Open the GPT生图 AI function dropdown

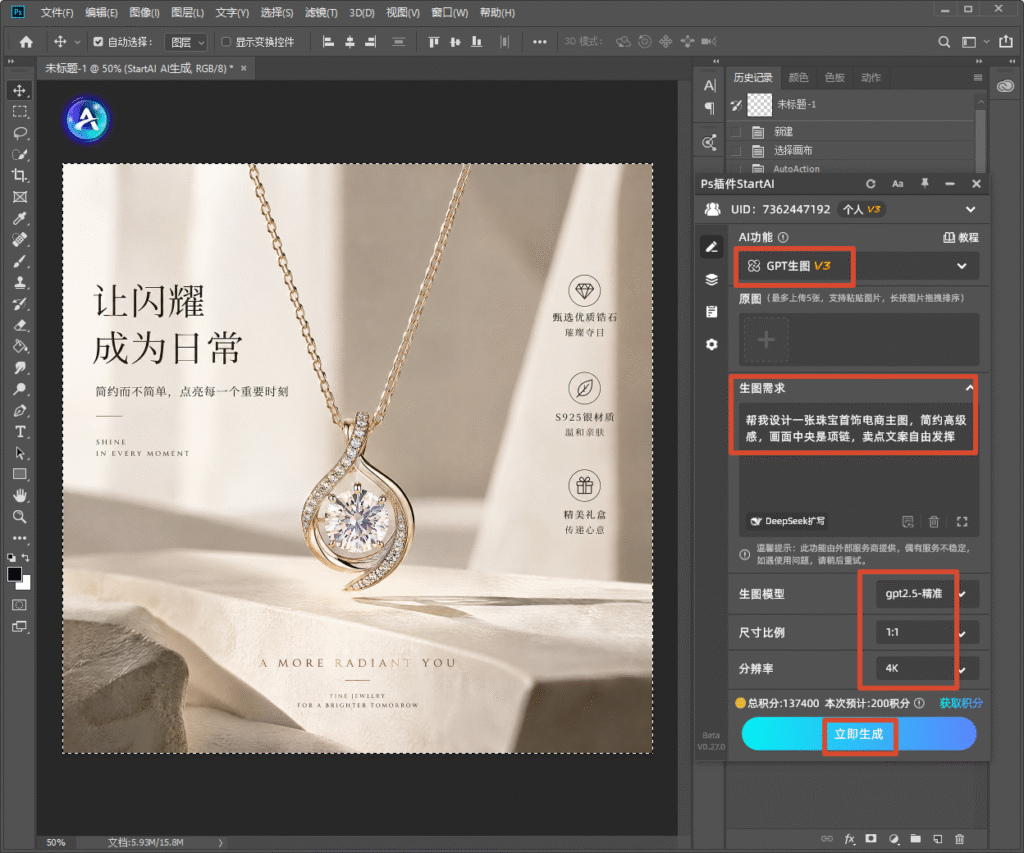tap(857, 266)
